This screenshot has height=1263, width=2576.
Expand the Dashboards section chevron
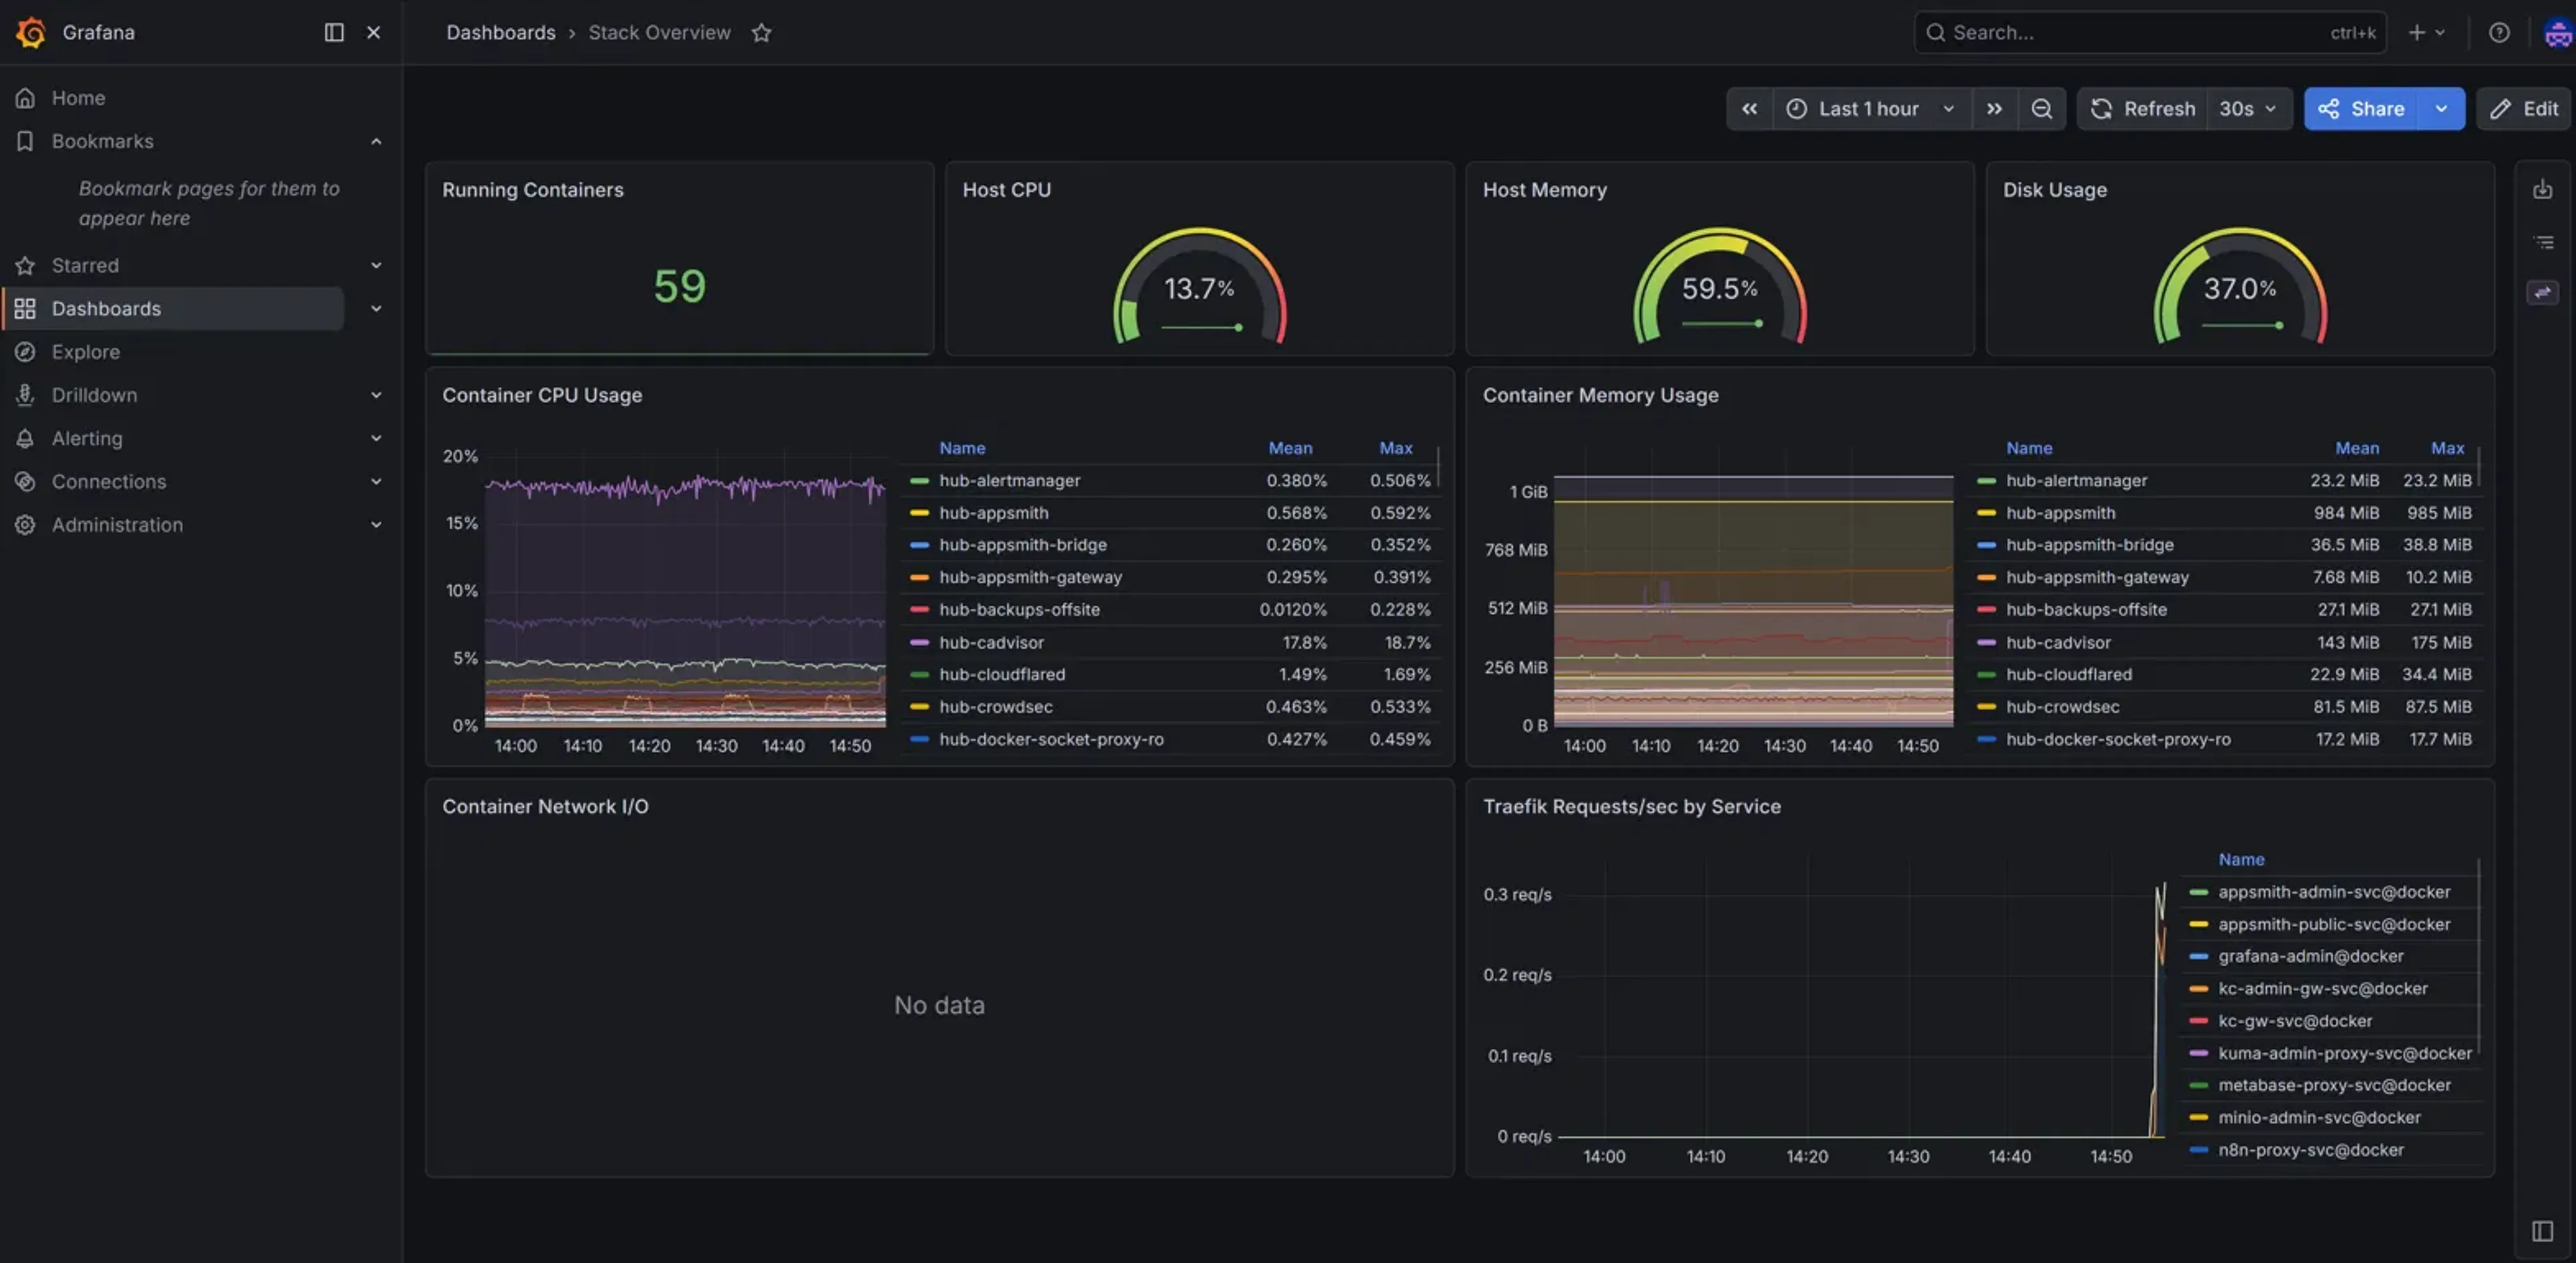click(x=376, y=308)
